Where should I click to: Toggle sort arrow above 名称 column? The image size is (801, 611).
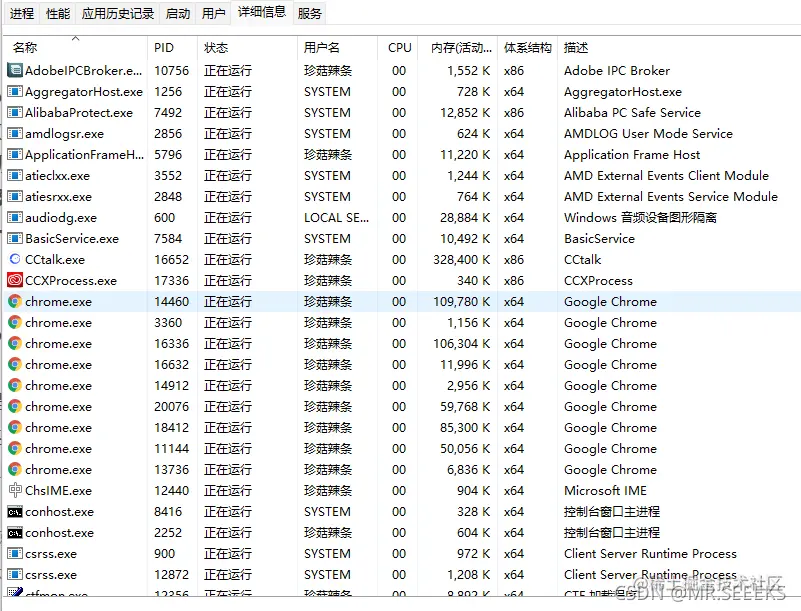[76, 38]
